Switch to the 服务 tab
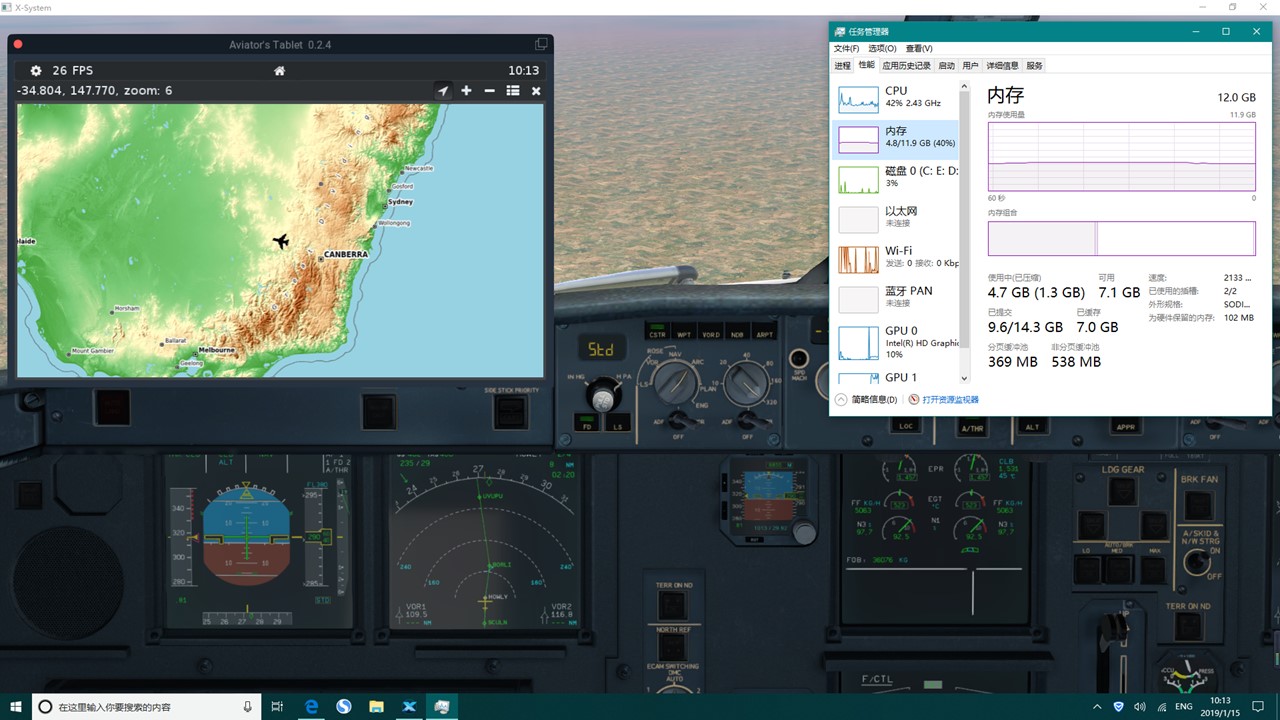This screenshot has width=1280, height=720. [x=1034, y=65]
